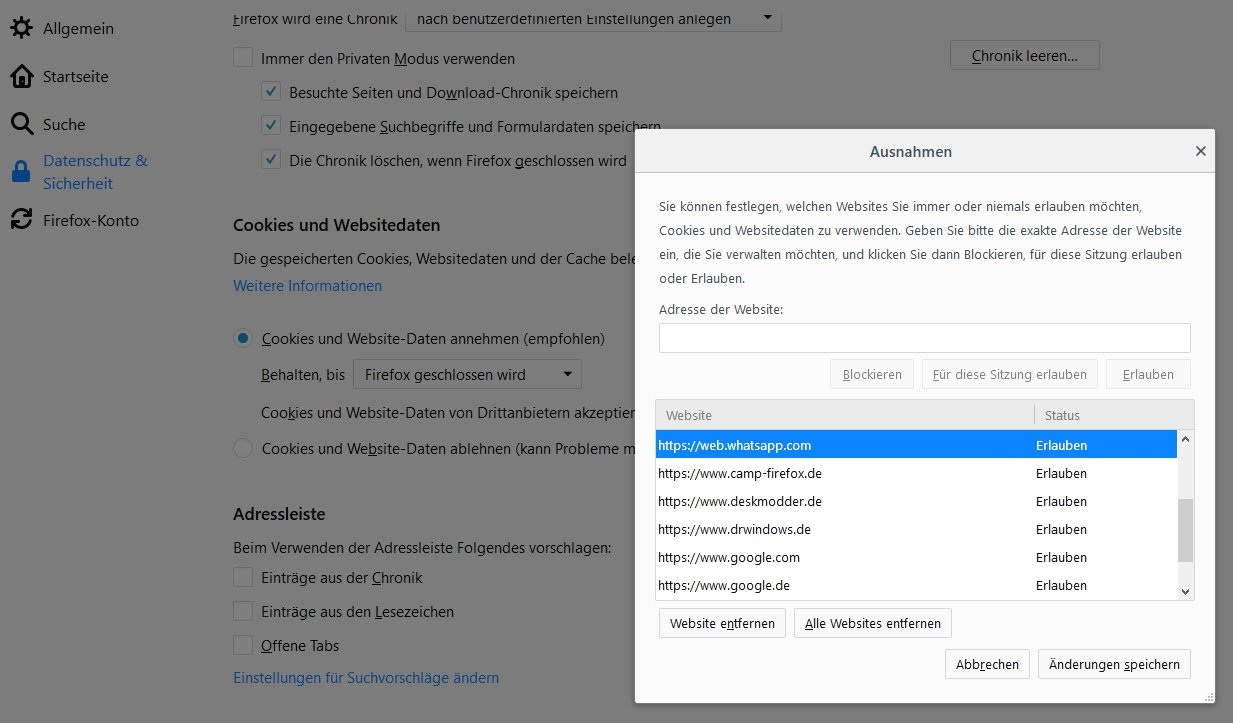1233x723 pixels.
Task: Click the Firefox-Konto sync icon
Action: coord(21,220)
